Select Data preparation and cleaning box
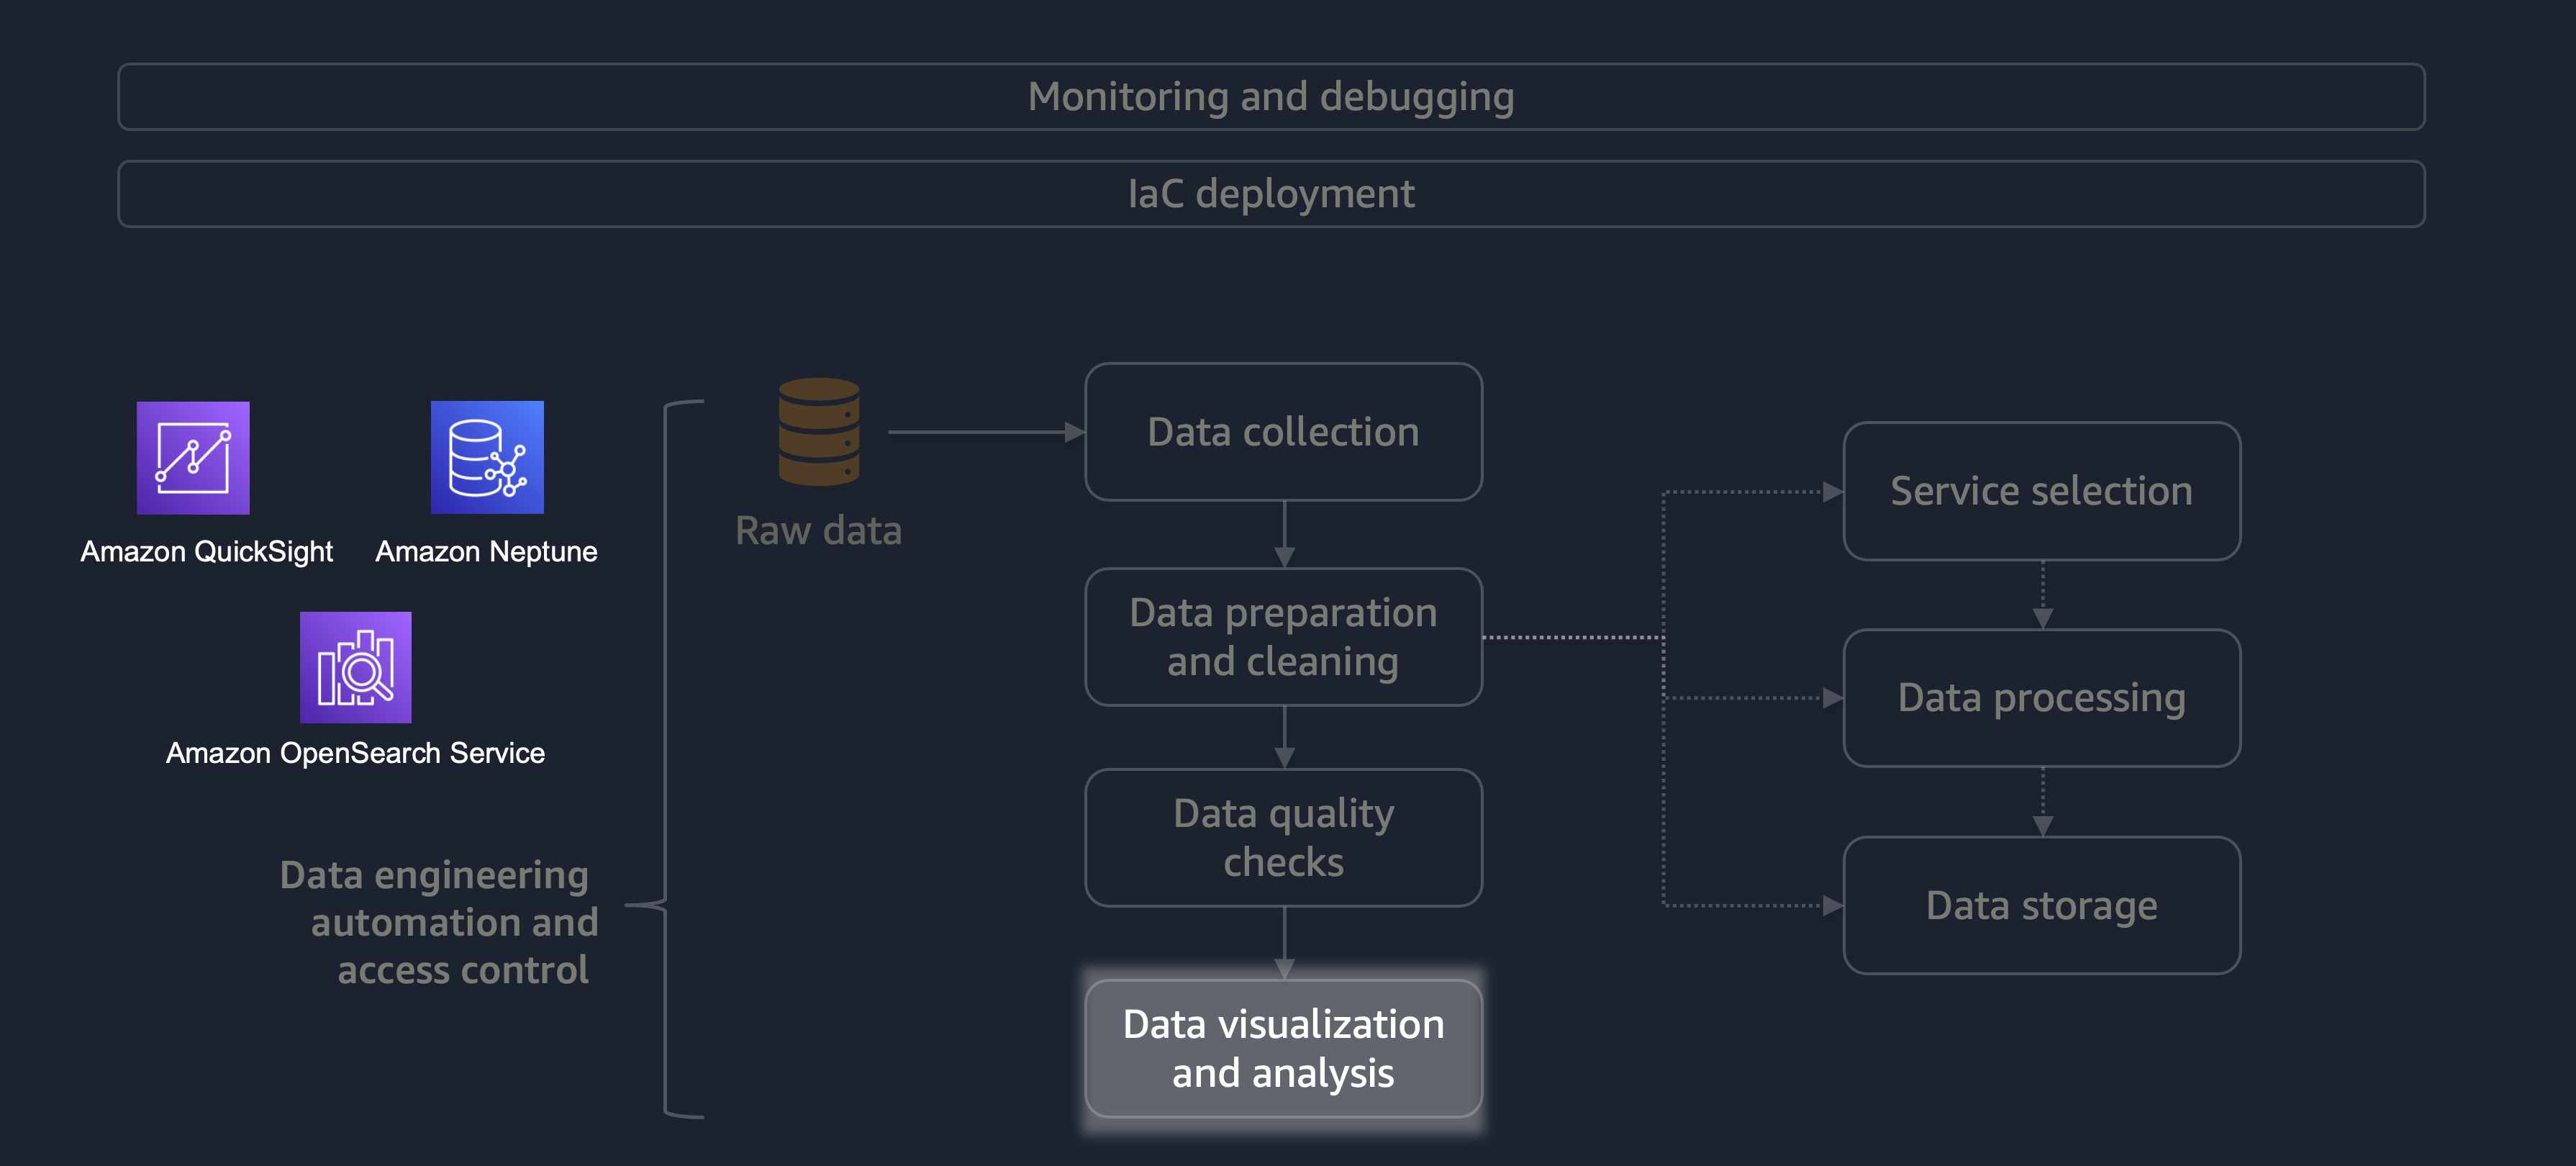The width and height of the screenshot is (2576, 1166). point(1283,637)
